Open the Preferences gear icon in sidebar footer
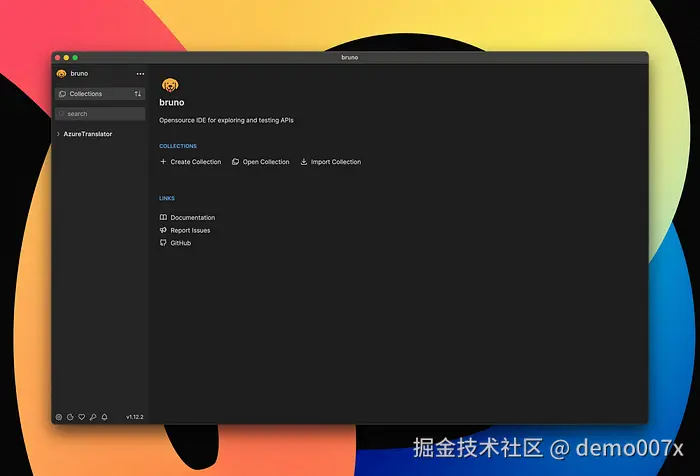This screenshot has width=700, height=476. coord(59,417)
